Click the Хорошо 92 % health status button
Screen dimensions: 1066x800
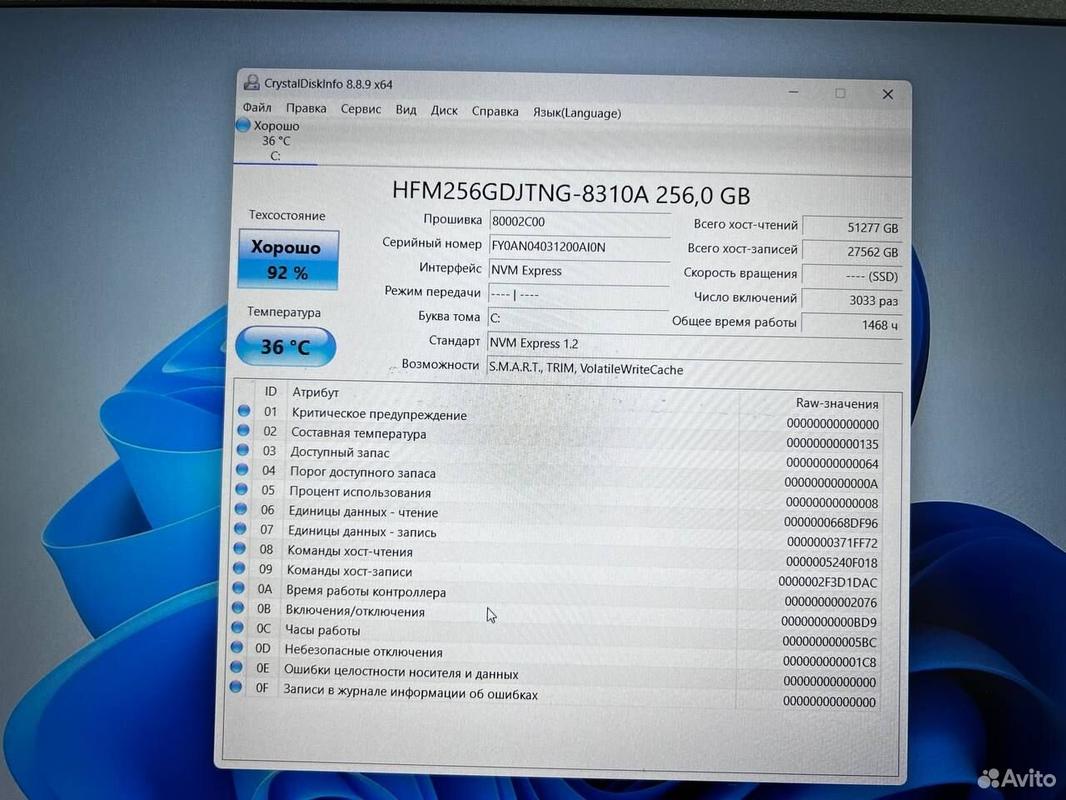click(288, 260)
